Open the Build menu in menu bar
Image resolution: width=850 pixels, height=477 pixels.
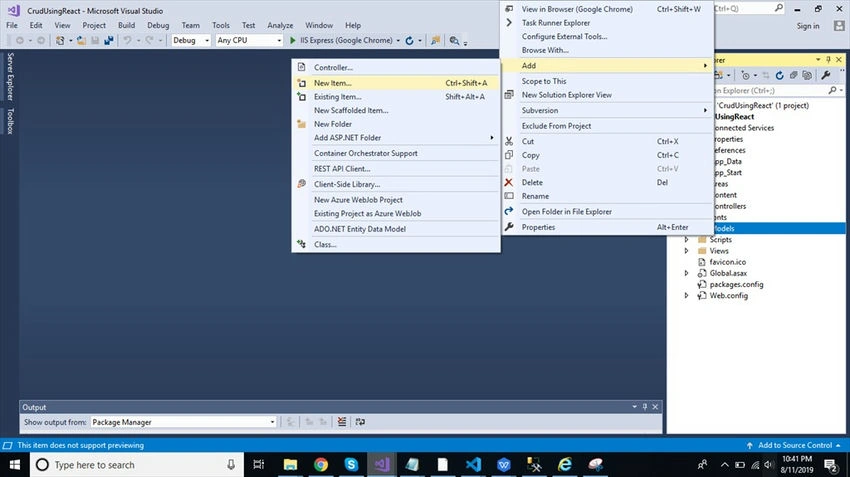coord(126,25)
